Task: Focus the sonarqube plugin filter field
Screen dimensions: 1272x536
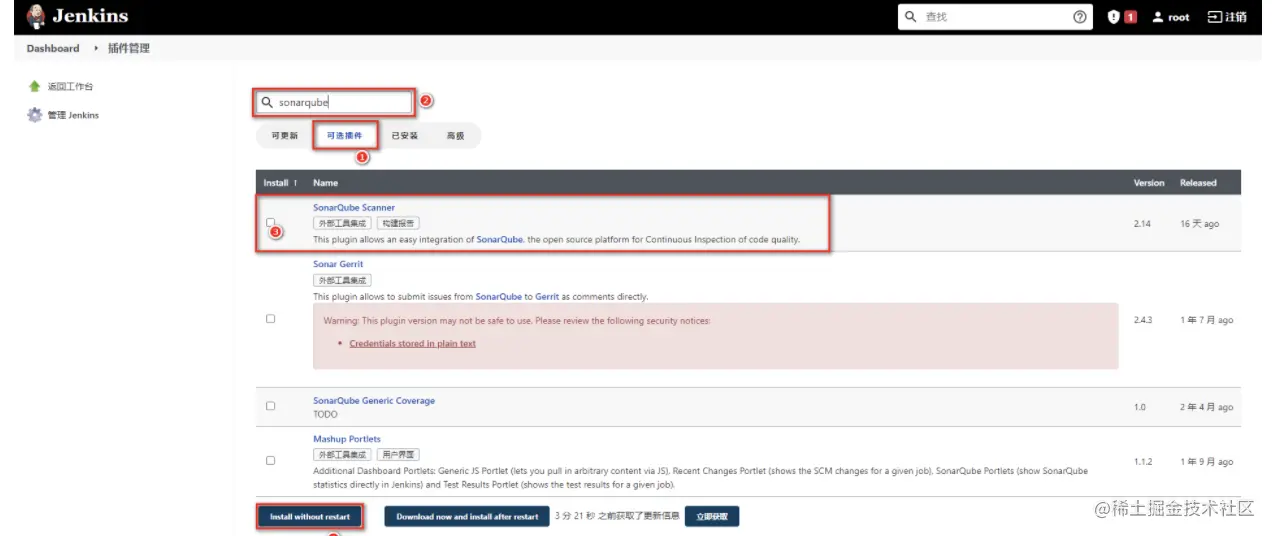Action: [x=333, y=102]
